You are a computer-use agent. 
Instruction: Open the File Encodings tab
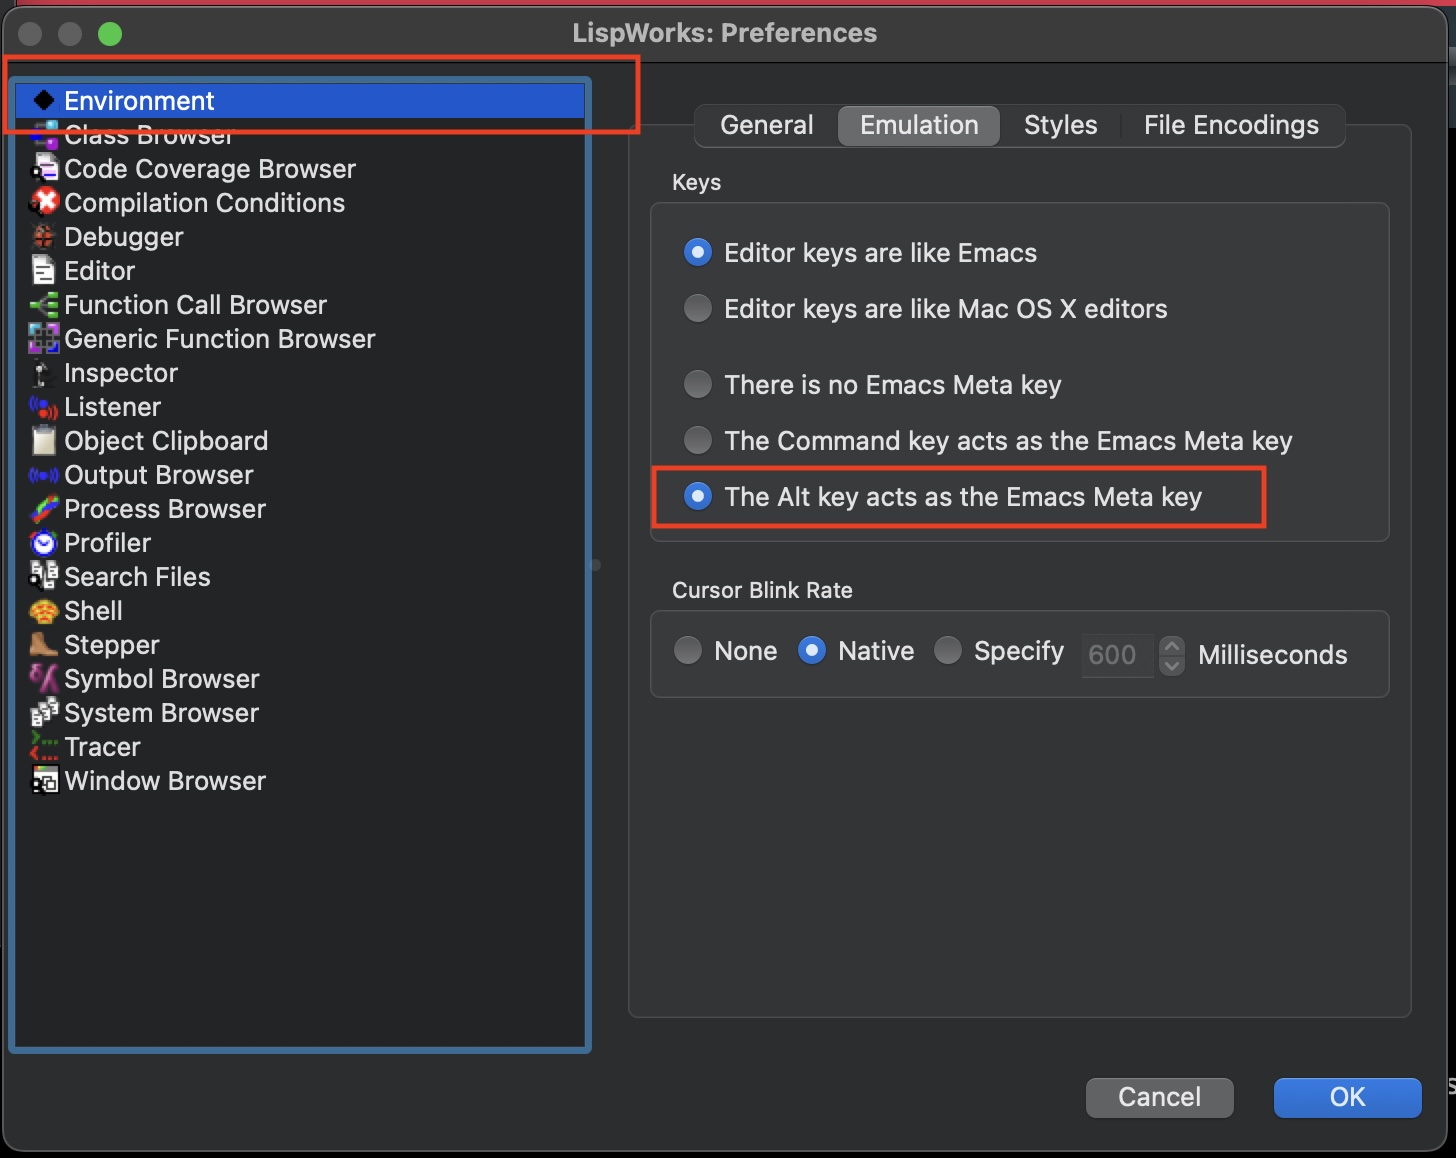click(1231, 125)
